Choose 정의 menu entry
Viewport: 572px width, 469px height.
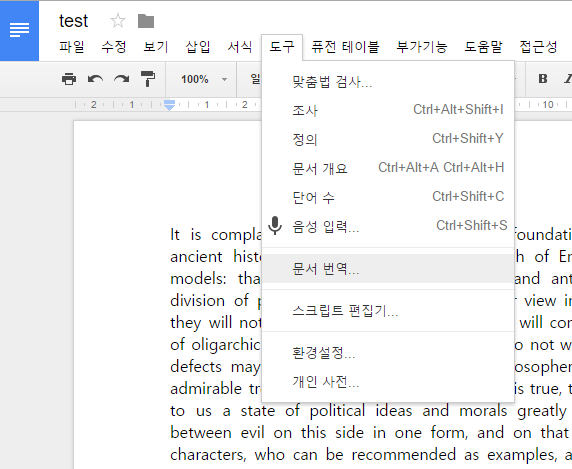click(x=388, y=139)
